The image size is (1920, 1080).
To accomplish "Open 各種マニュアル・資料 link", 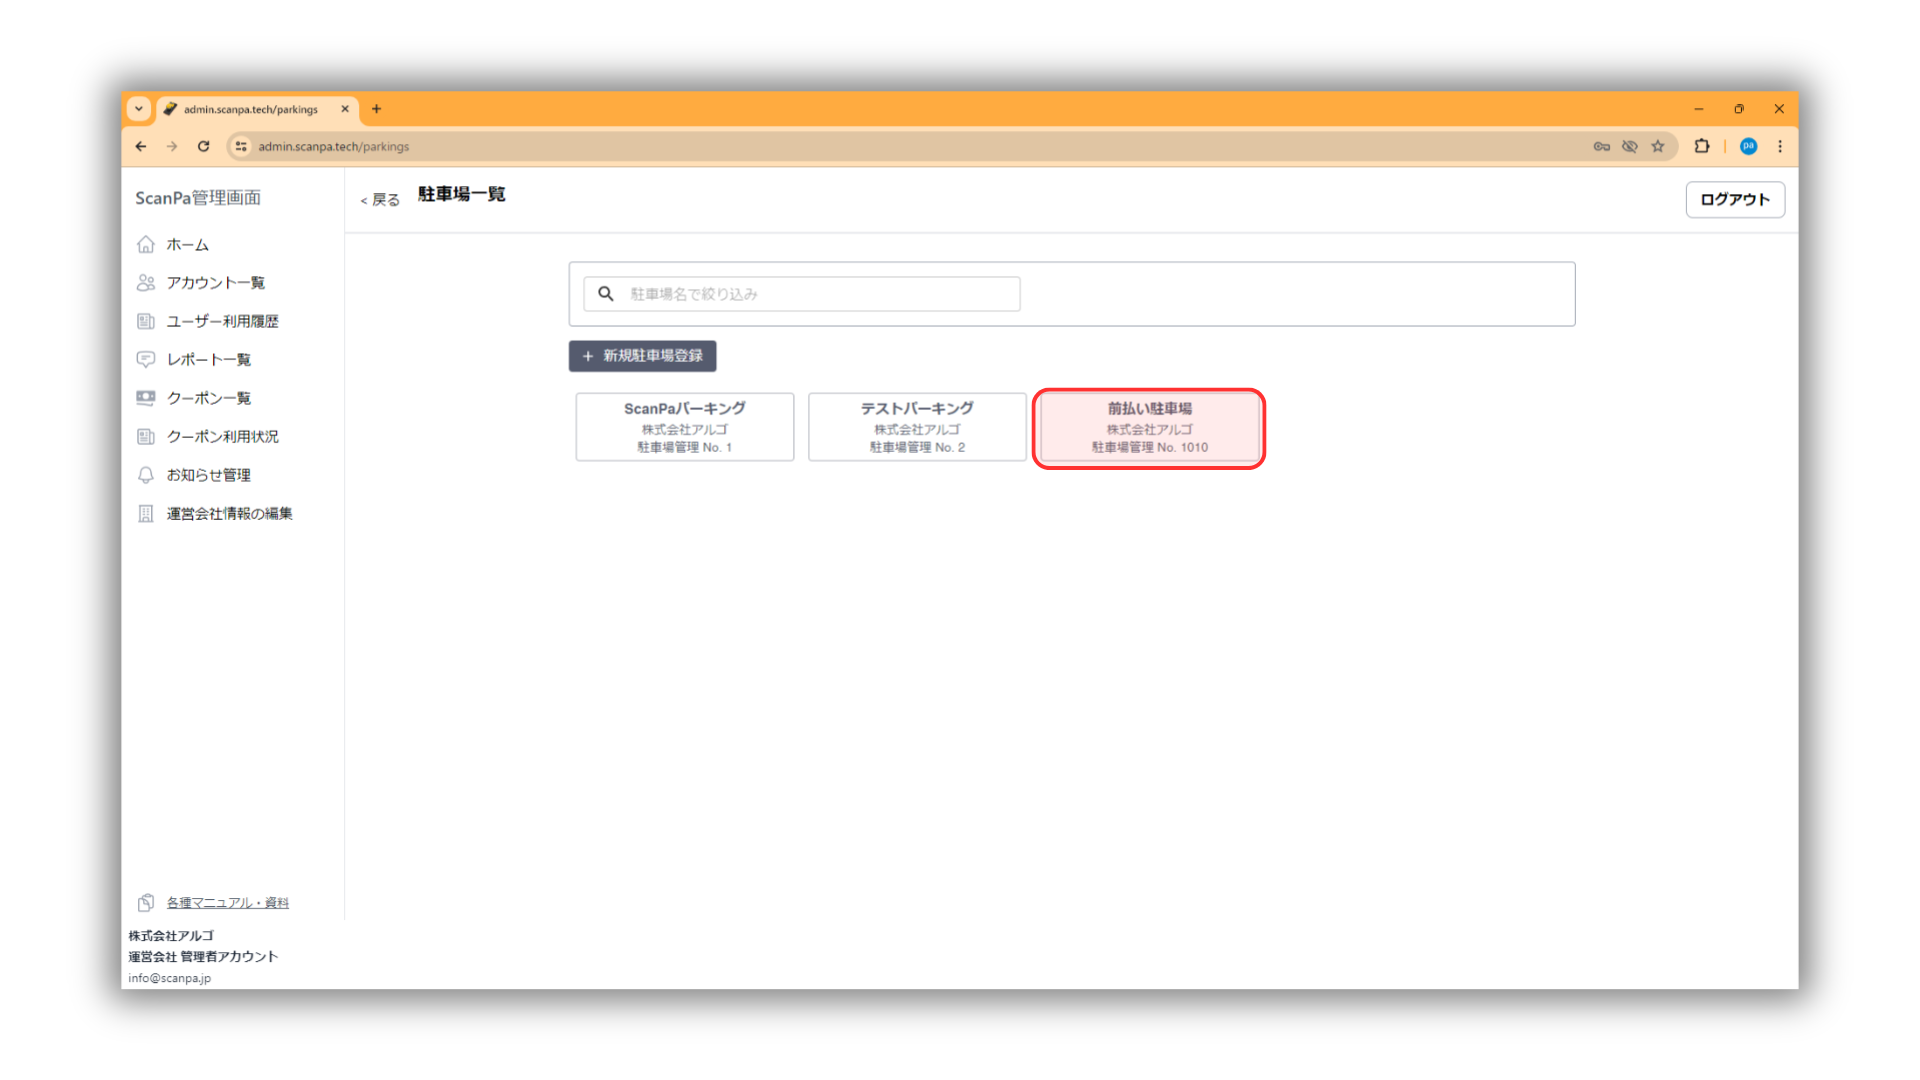I will (227, 902).
